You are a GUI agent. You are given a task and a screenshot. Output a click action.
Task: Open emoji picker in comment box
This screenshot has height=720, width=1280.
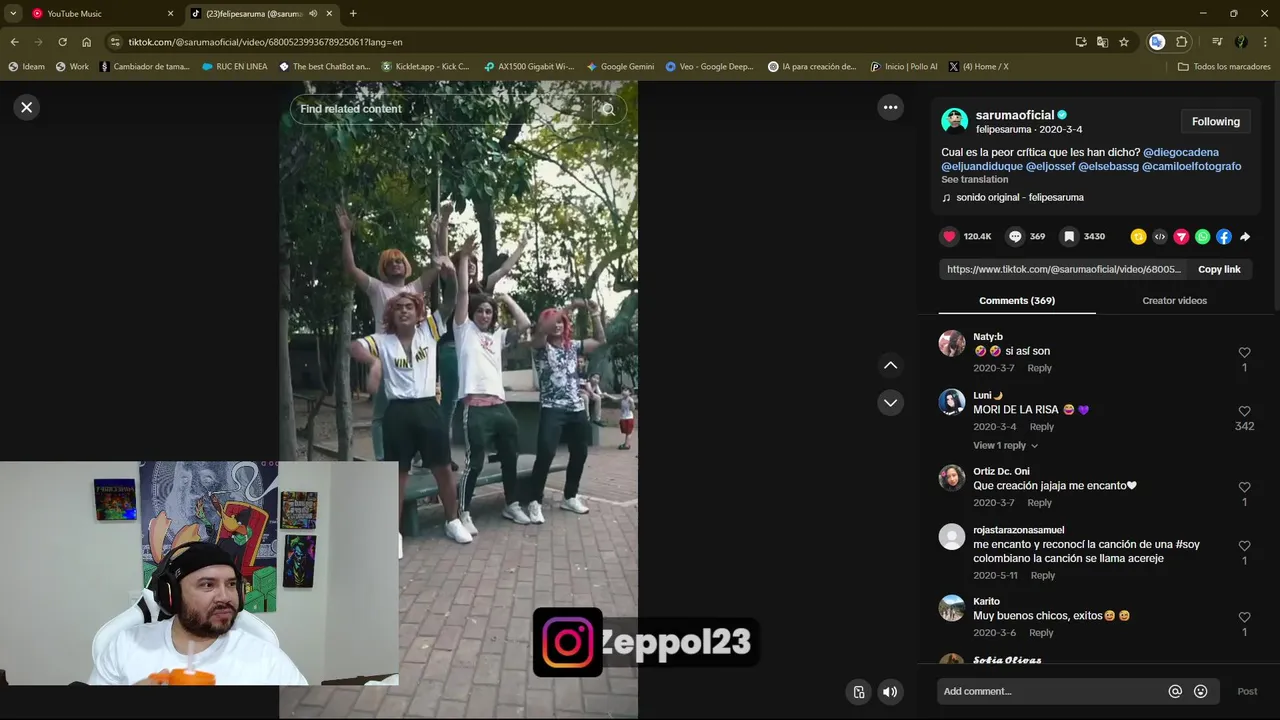point(1200,691)
